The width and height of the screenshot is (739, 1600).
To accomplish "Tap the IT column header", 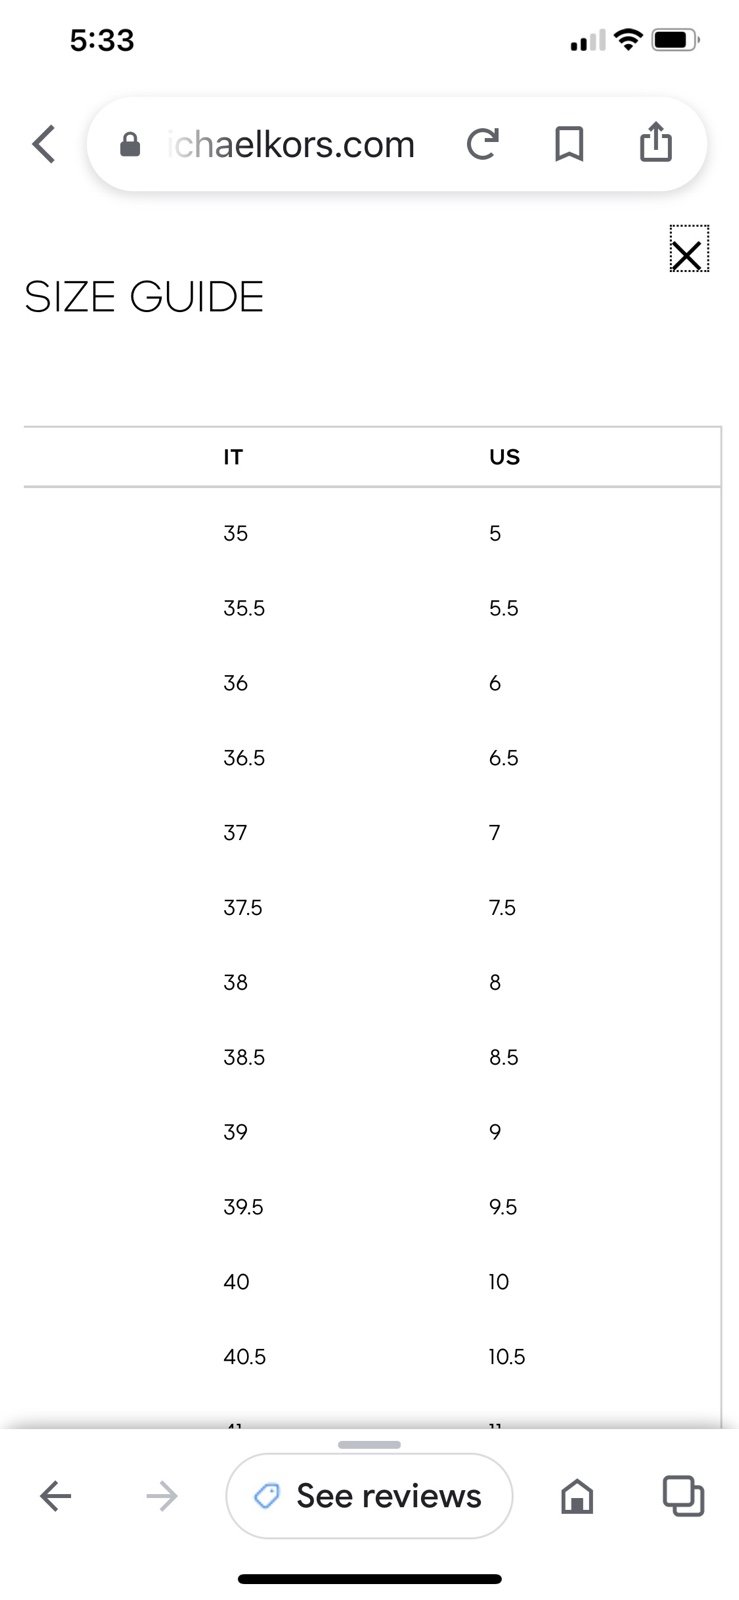I will (233, 457).
